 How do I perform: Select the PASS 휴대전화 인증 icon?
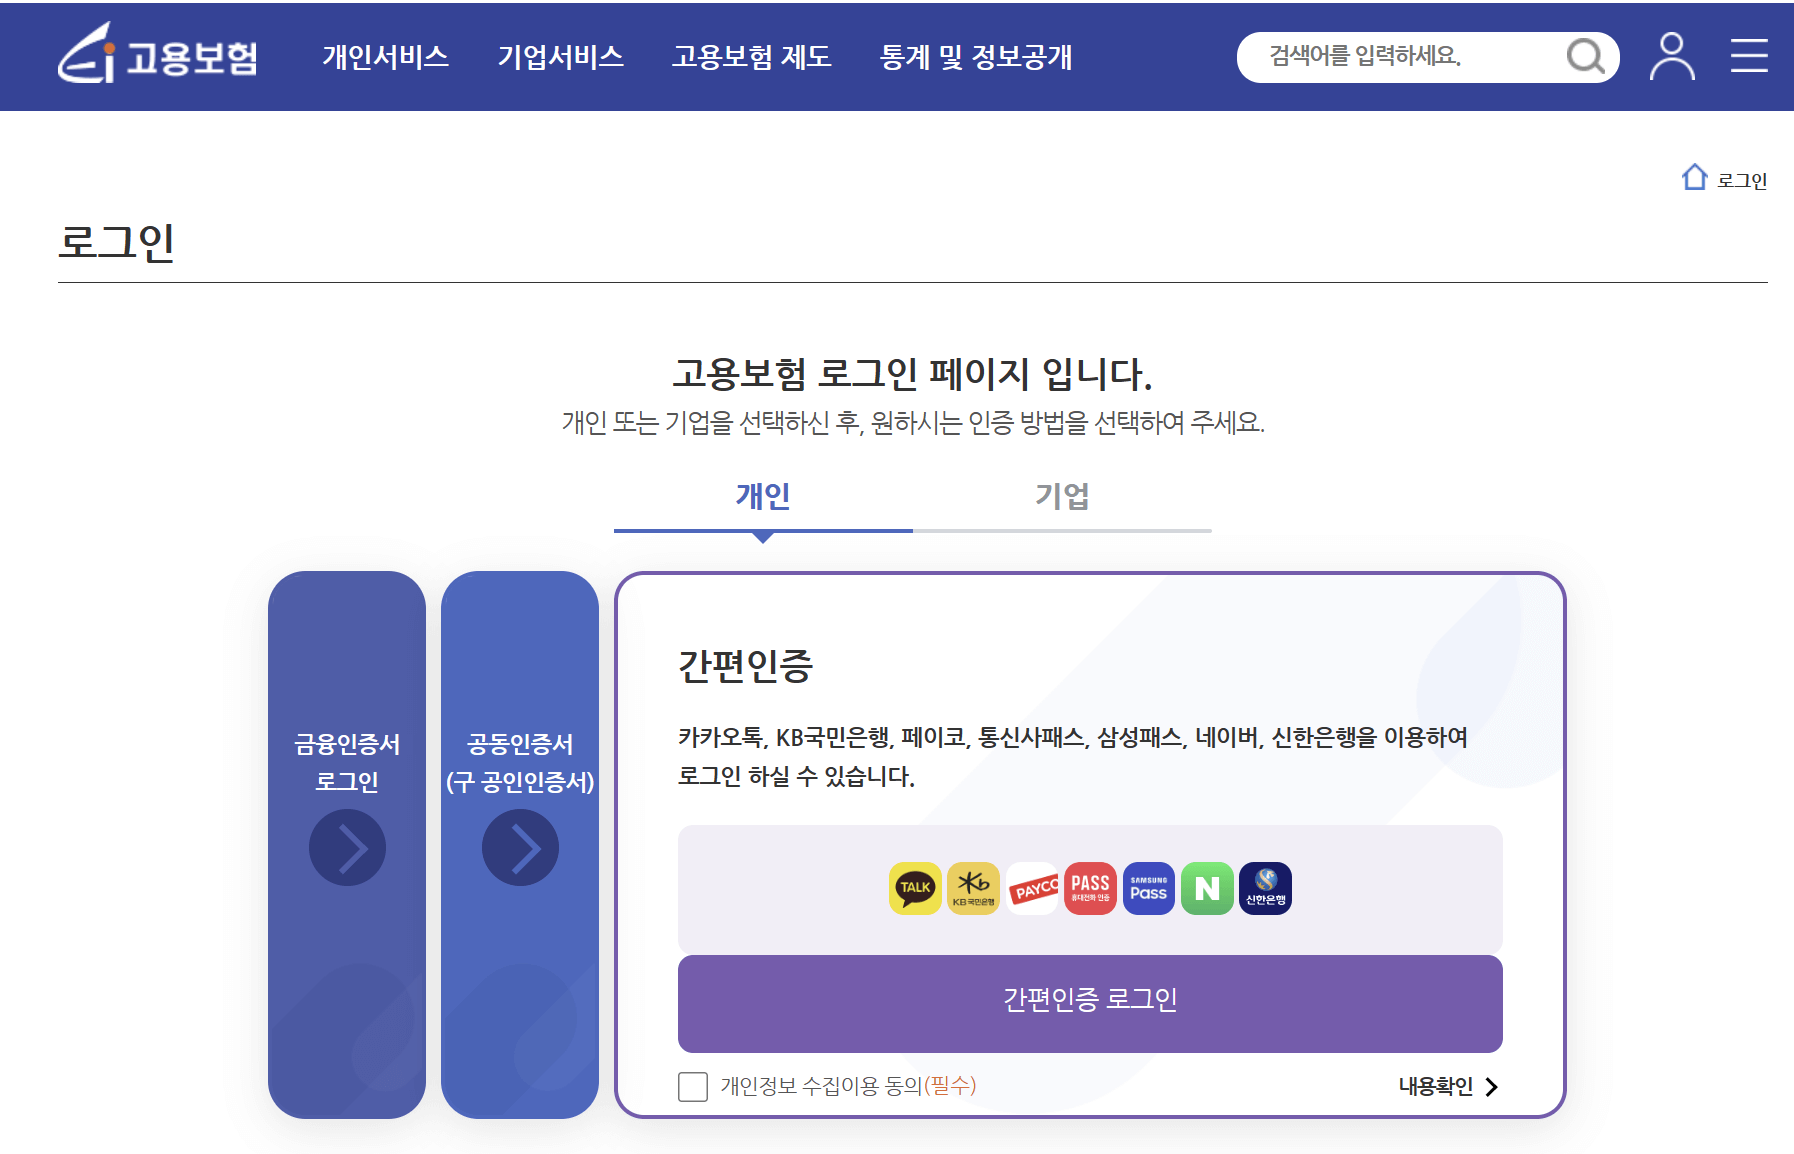click(1090, 887)
